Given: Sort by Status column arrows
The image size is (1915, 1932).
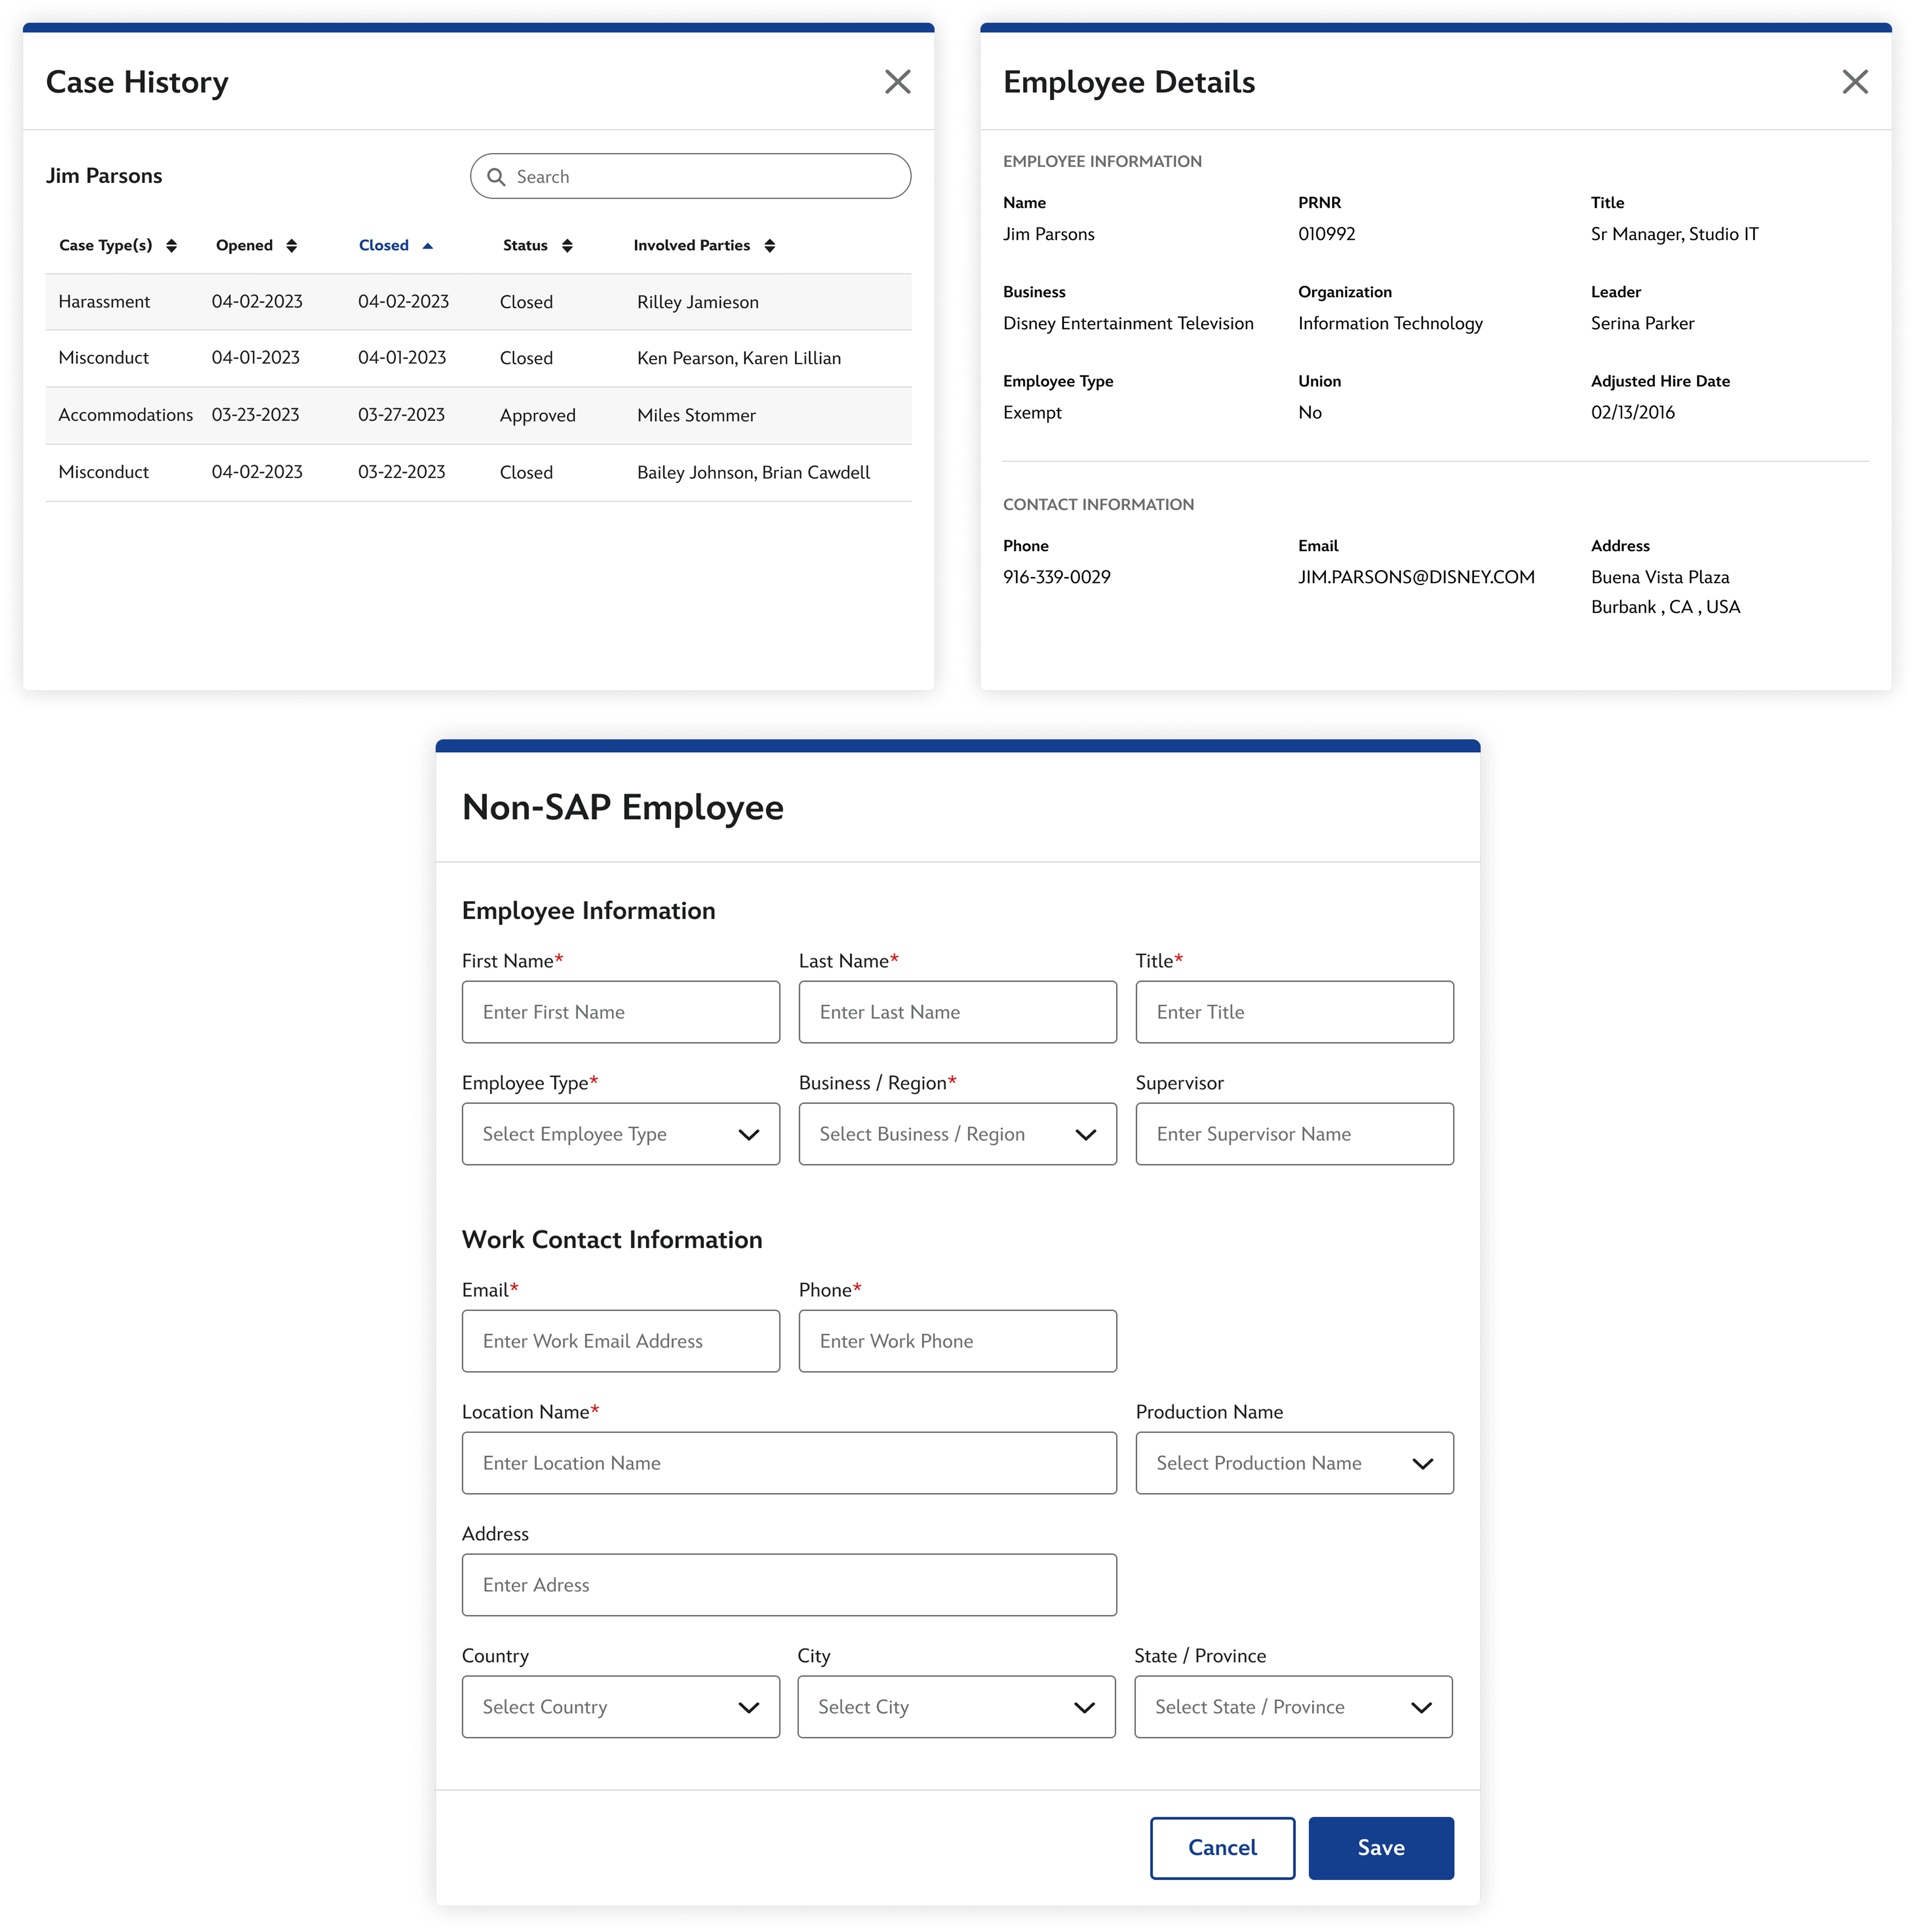Looking at the screenshot, I should (x=567, y=246).
